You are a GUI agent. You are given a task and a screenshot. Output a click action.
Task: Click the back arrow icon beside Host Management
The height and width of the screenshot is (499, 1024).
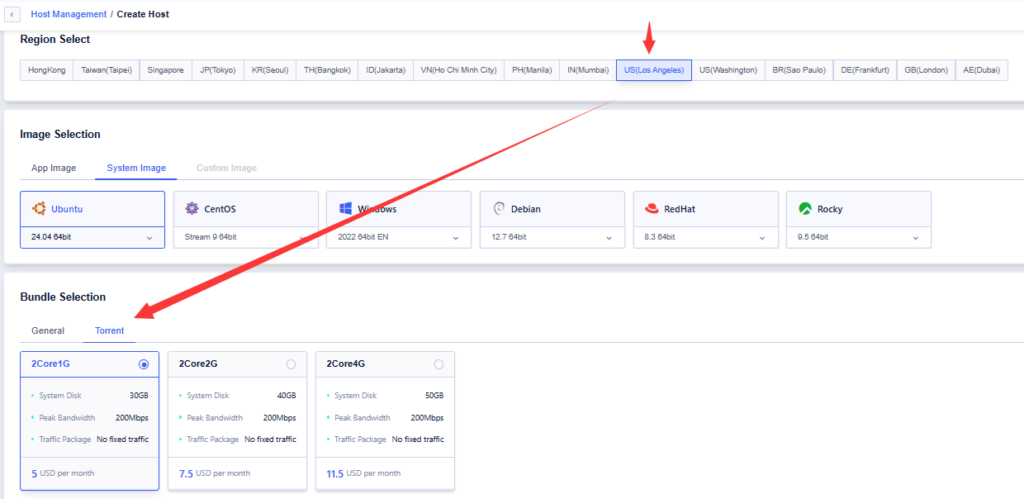[x=13, y=15]
